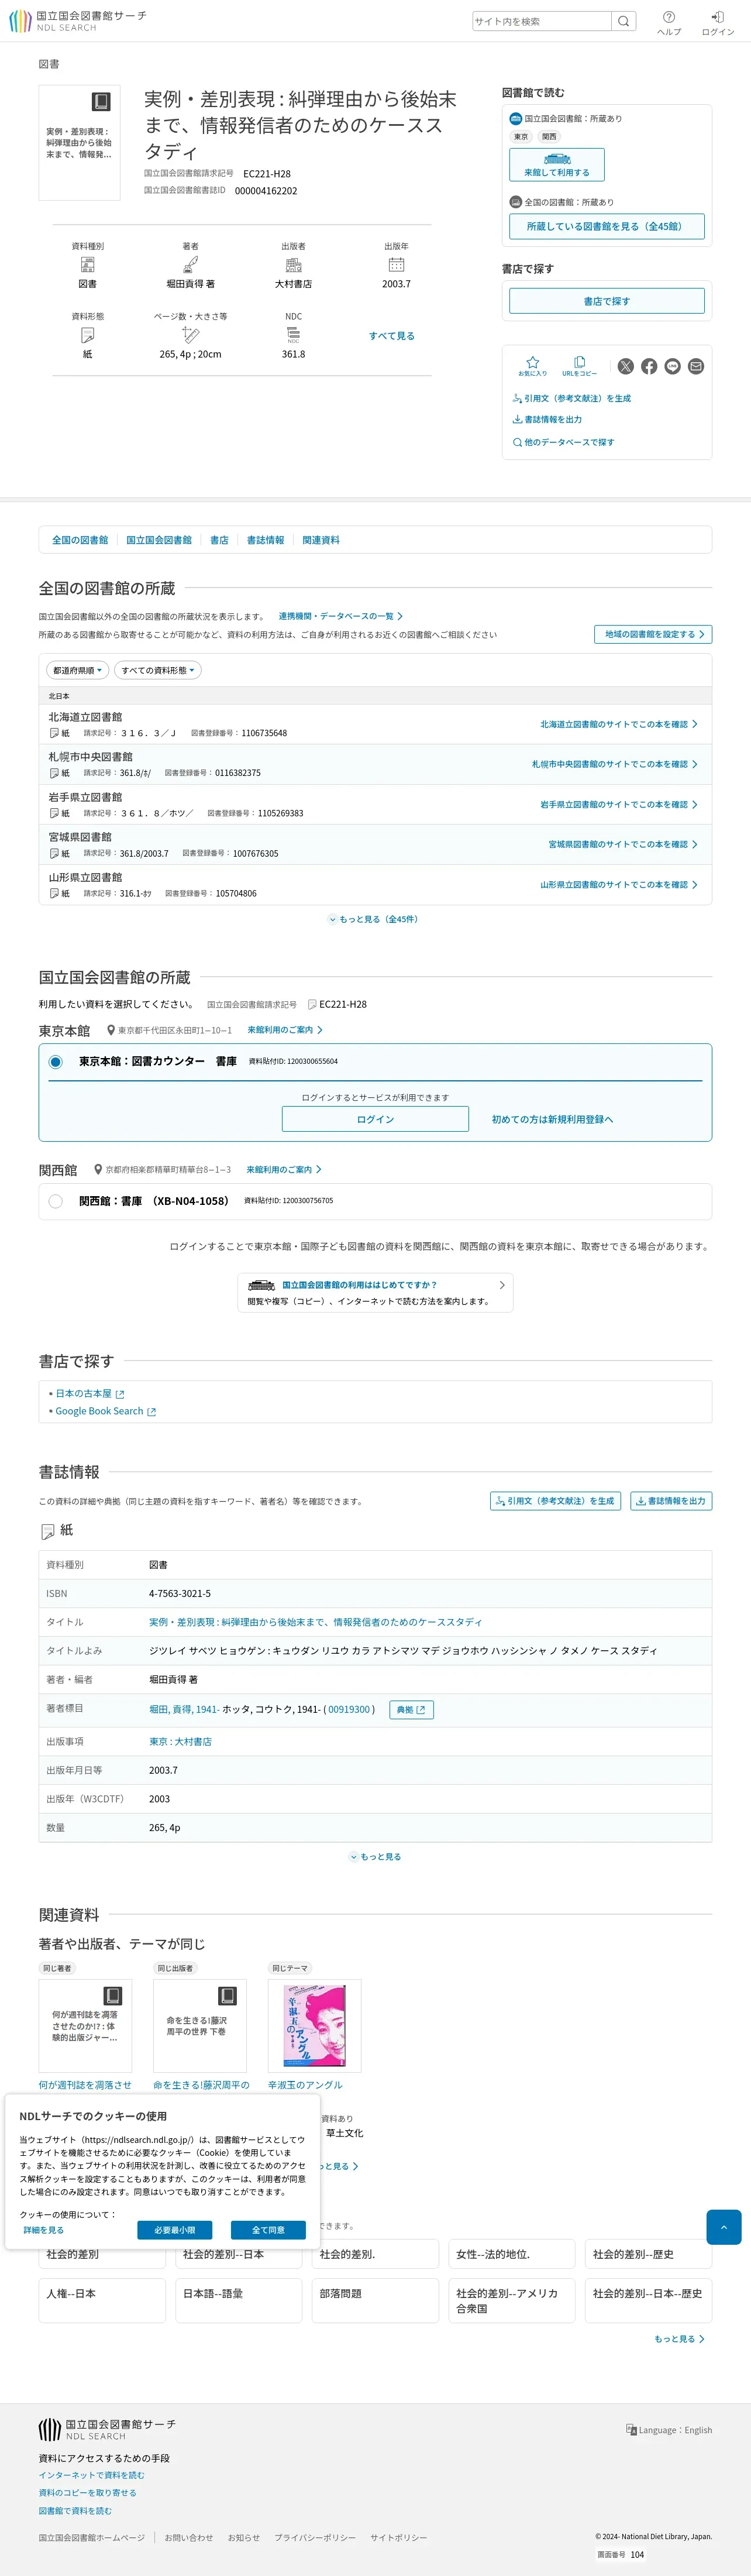Click 典拠 authority button

pyautogui.click(x=411, y=1710)
